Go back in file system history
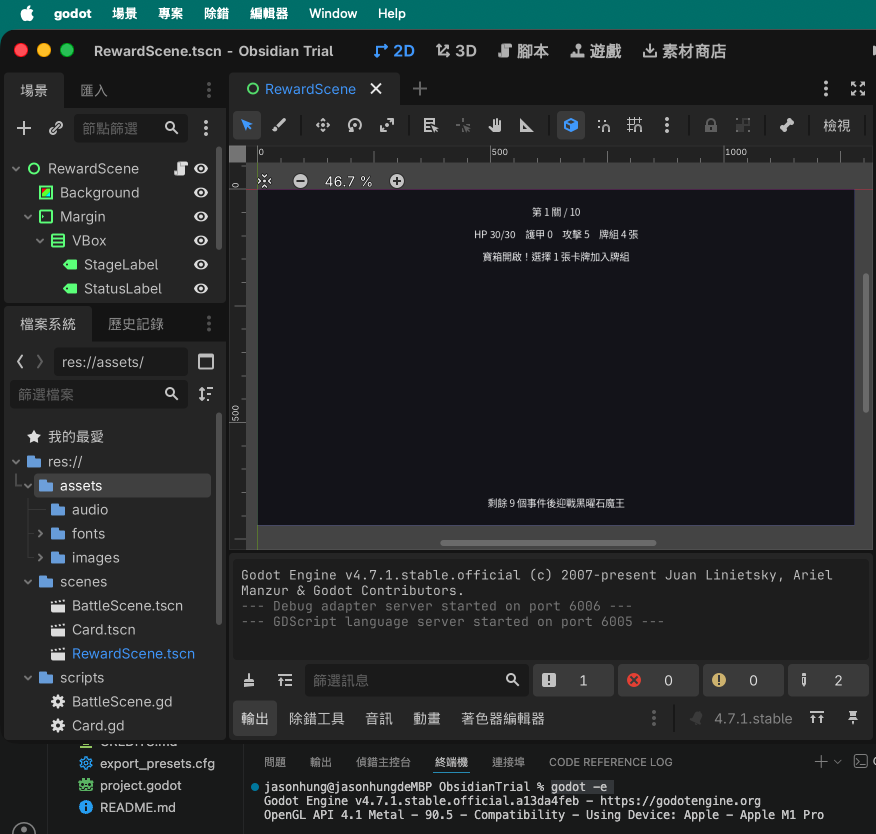The height and width of the screenshot is (834, 876). (20, 361)
